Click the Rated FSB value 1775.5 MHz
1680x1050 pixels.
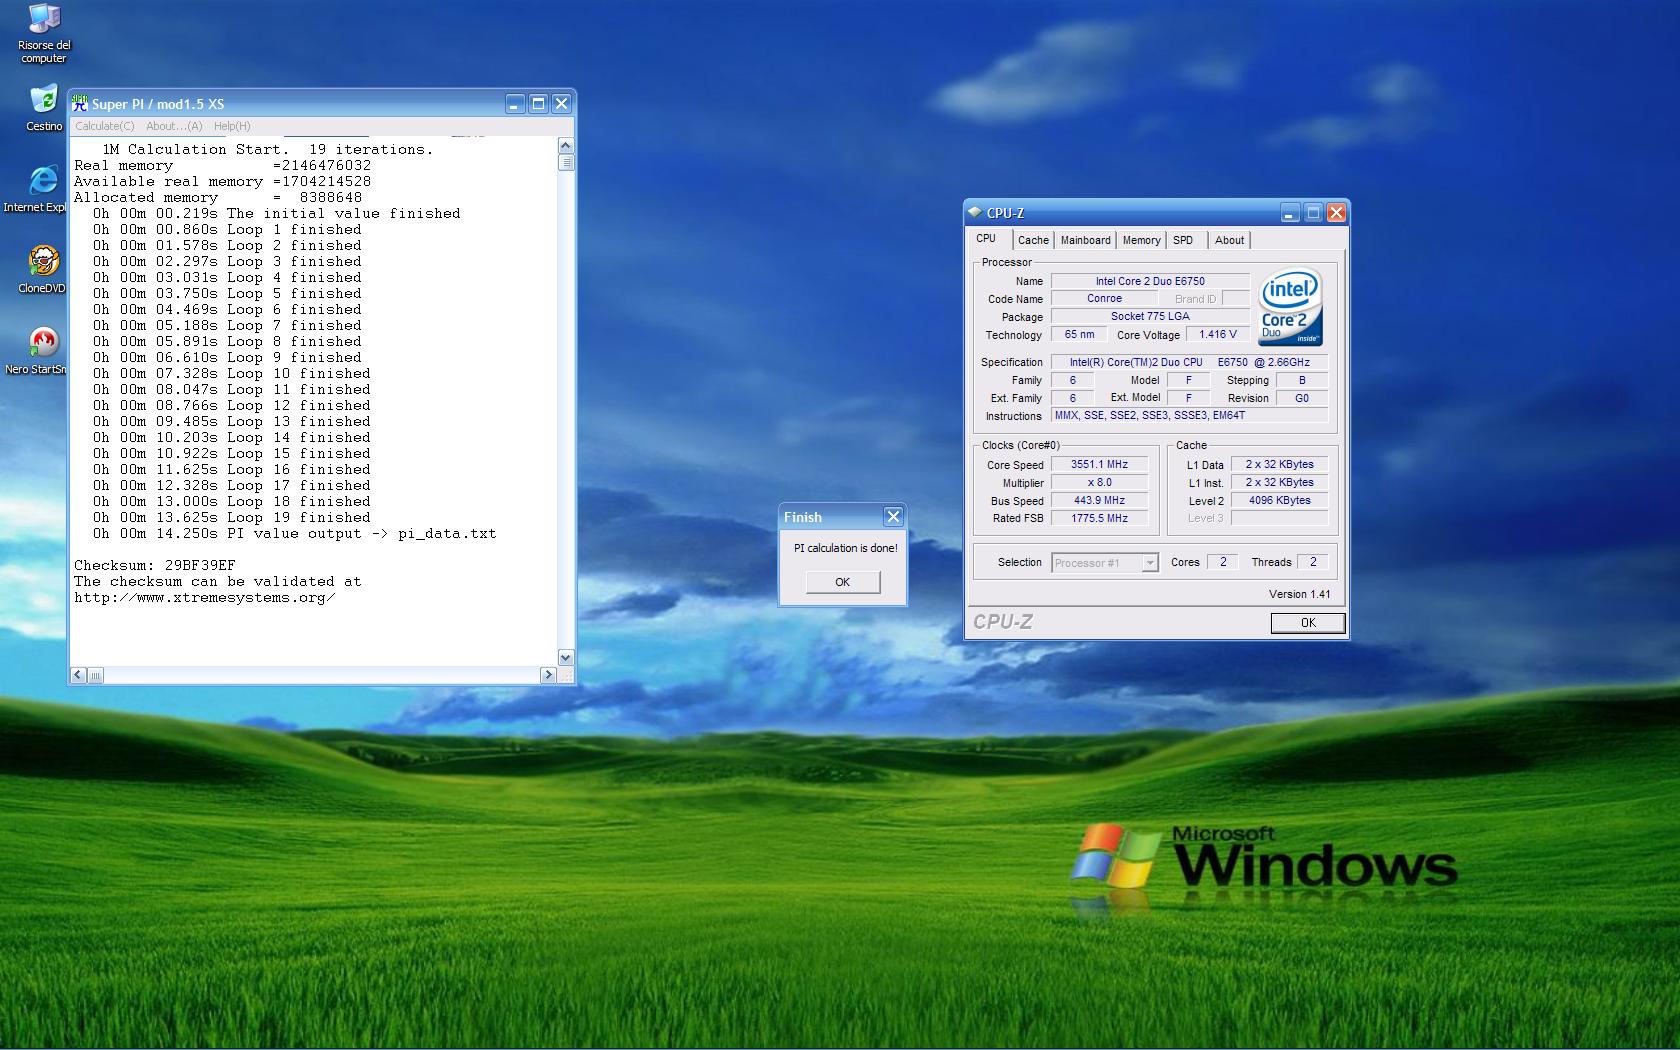[1099, 519]
